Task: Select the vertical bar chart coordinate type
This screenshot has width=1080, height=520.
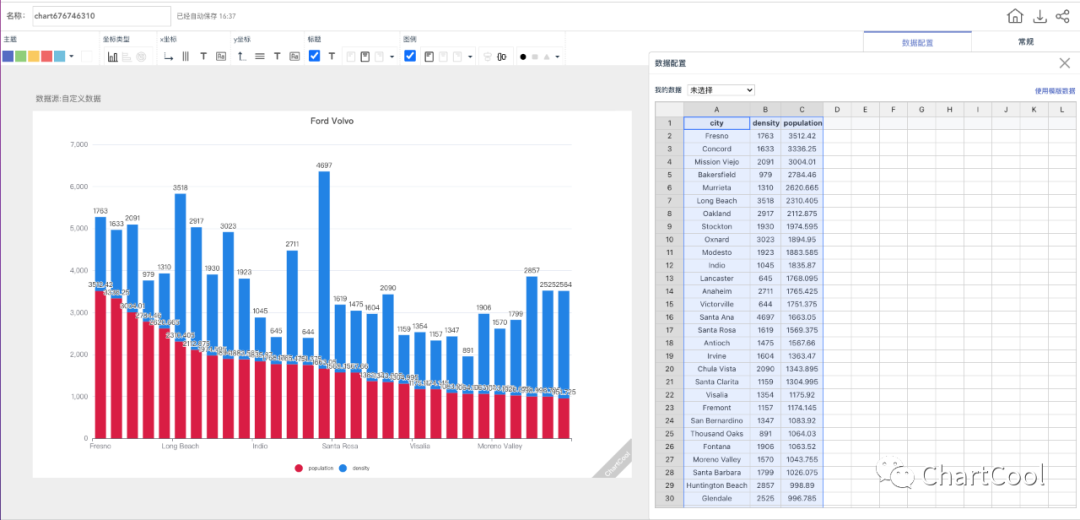Action: pyautogui.click(x=113, y=56)
